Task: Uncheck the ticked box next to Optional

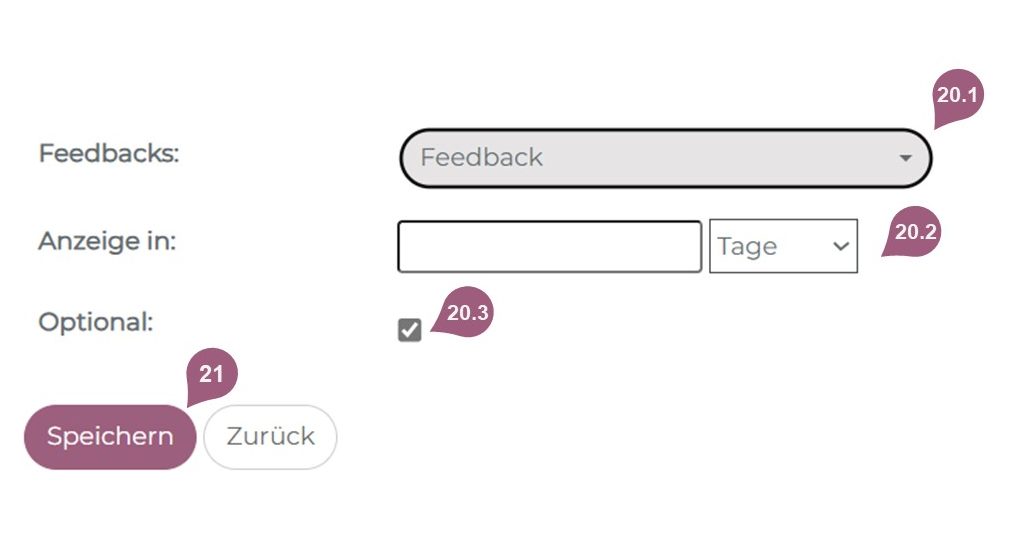Action: pos(410,330)
